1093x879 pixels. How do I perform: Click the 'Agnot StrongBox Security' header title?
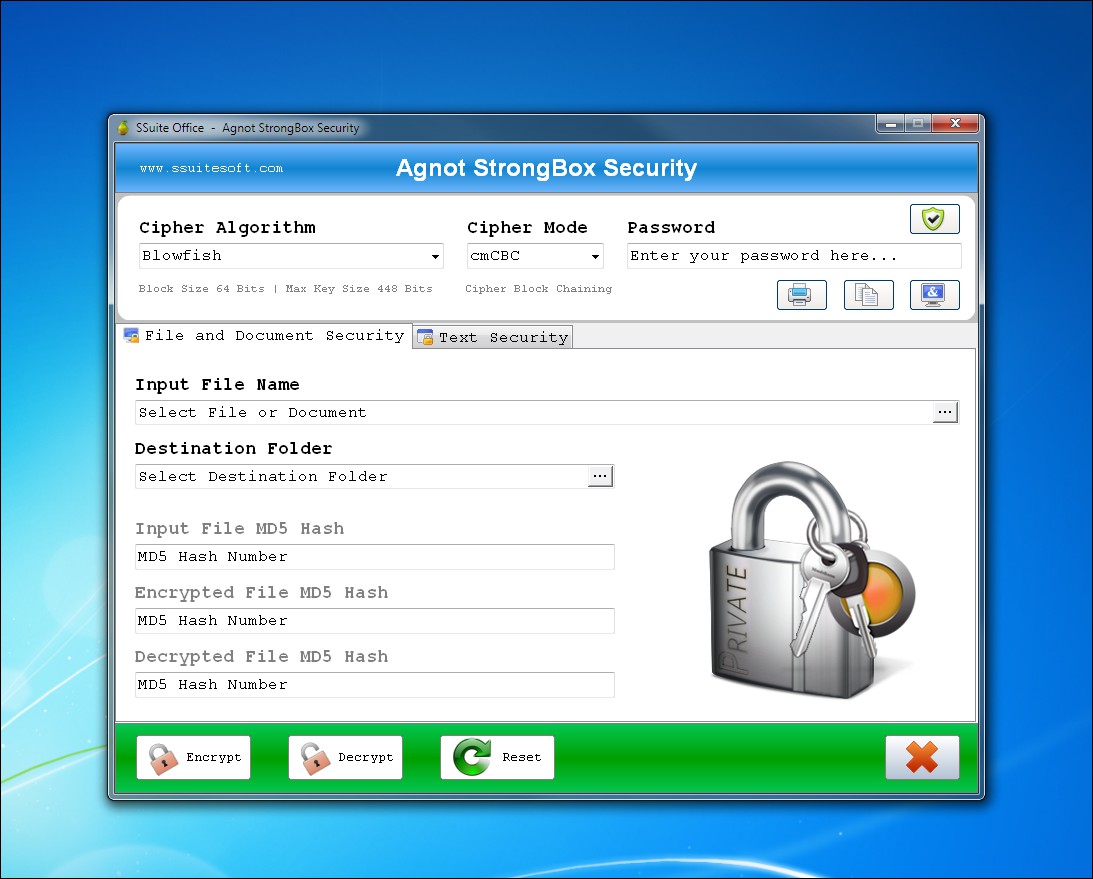coord(546,168)
